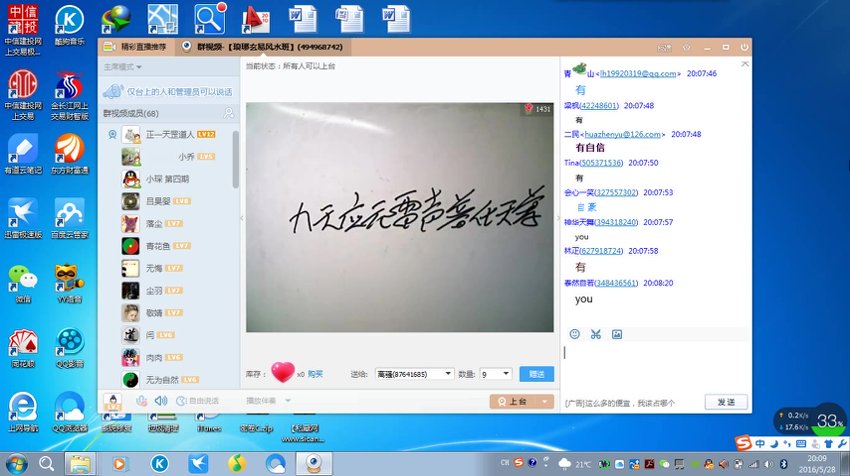The height and width of the screenshot is (476, 850).
Task: Open the 数量 quantity dropdown
Action: coord(495,374)
